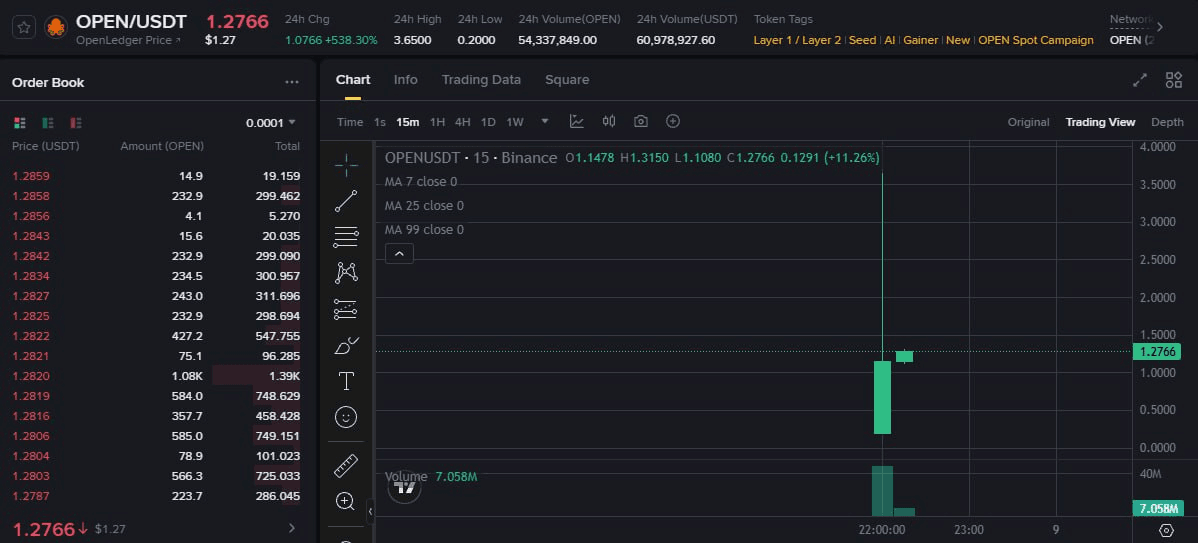This screenshot has width=1198, height=543.
Task: Click the AI token tag
Action: 889,40
